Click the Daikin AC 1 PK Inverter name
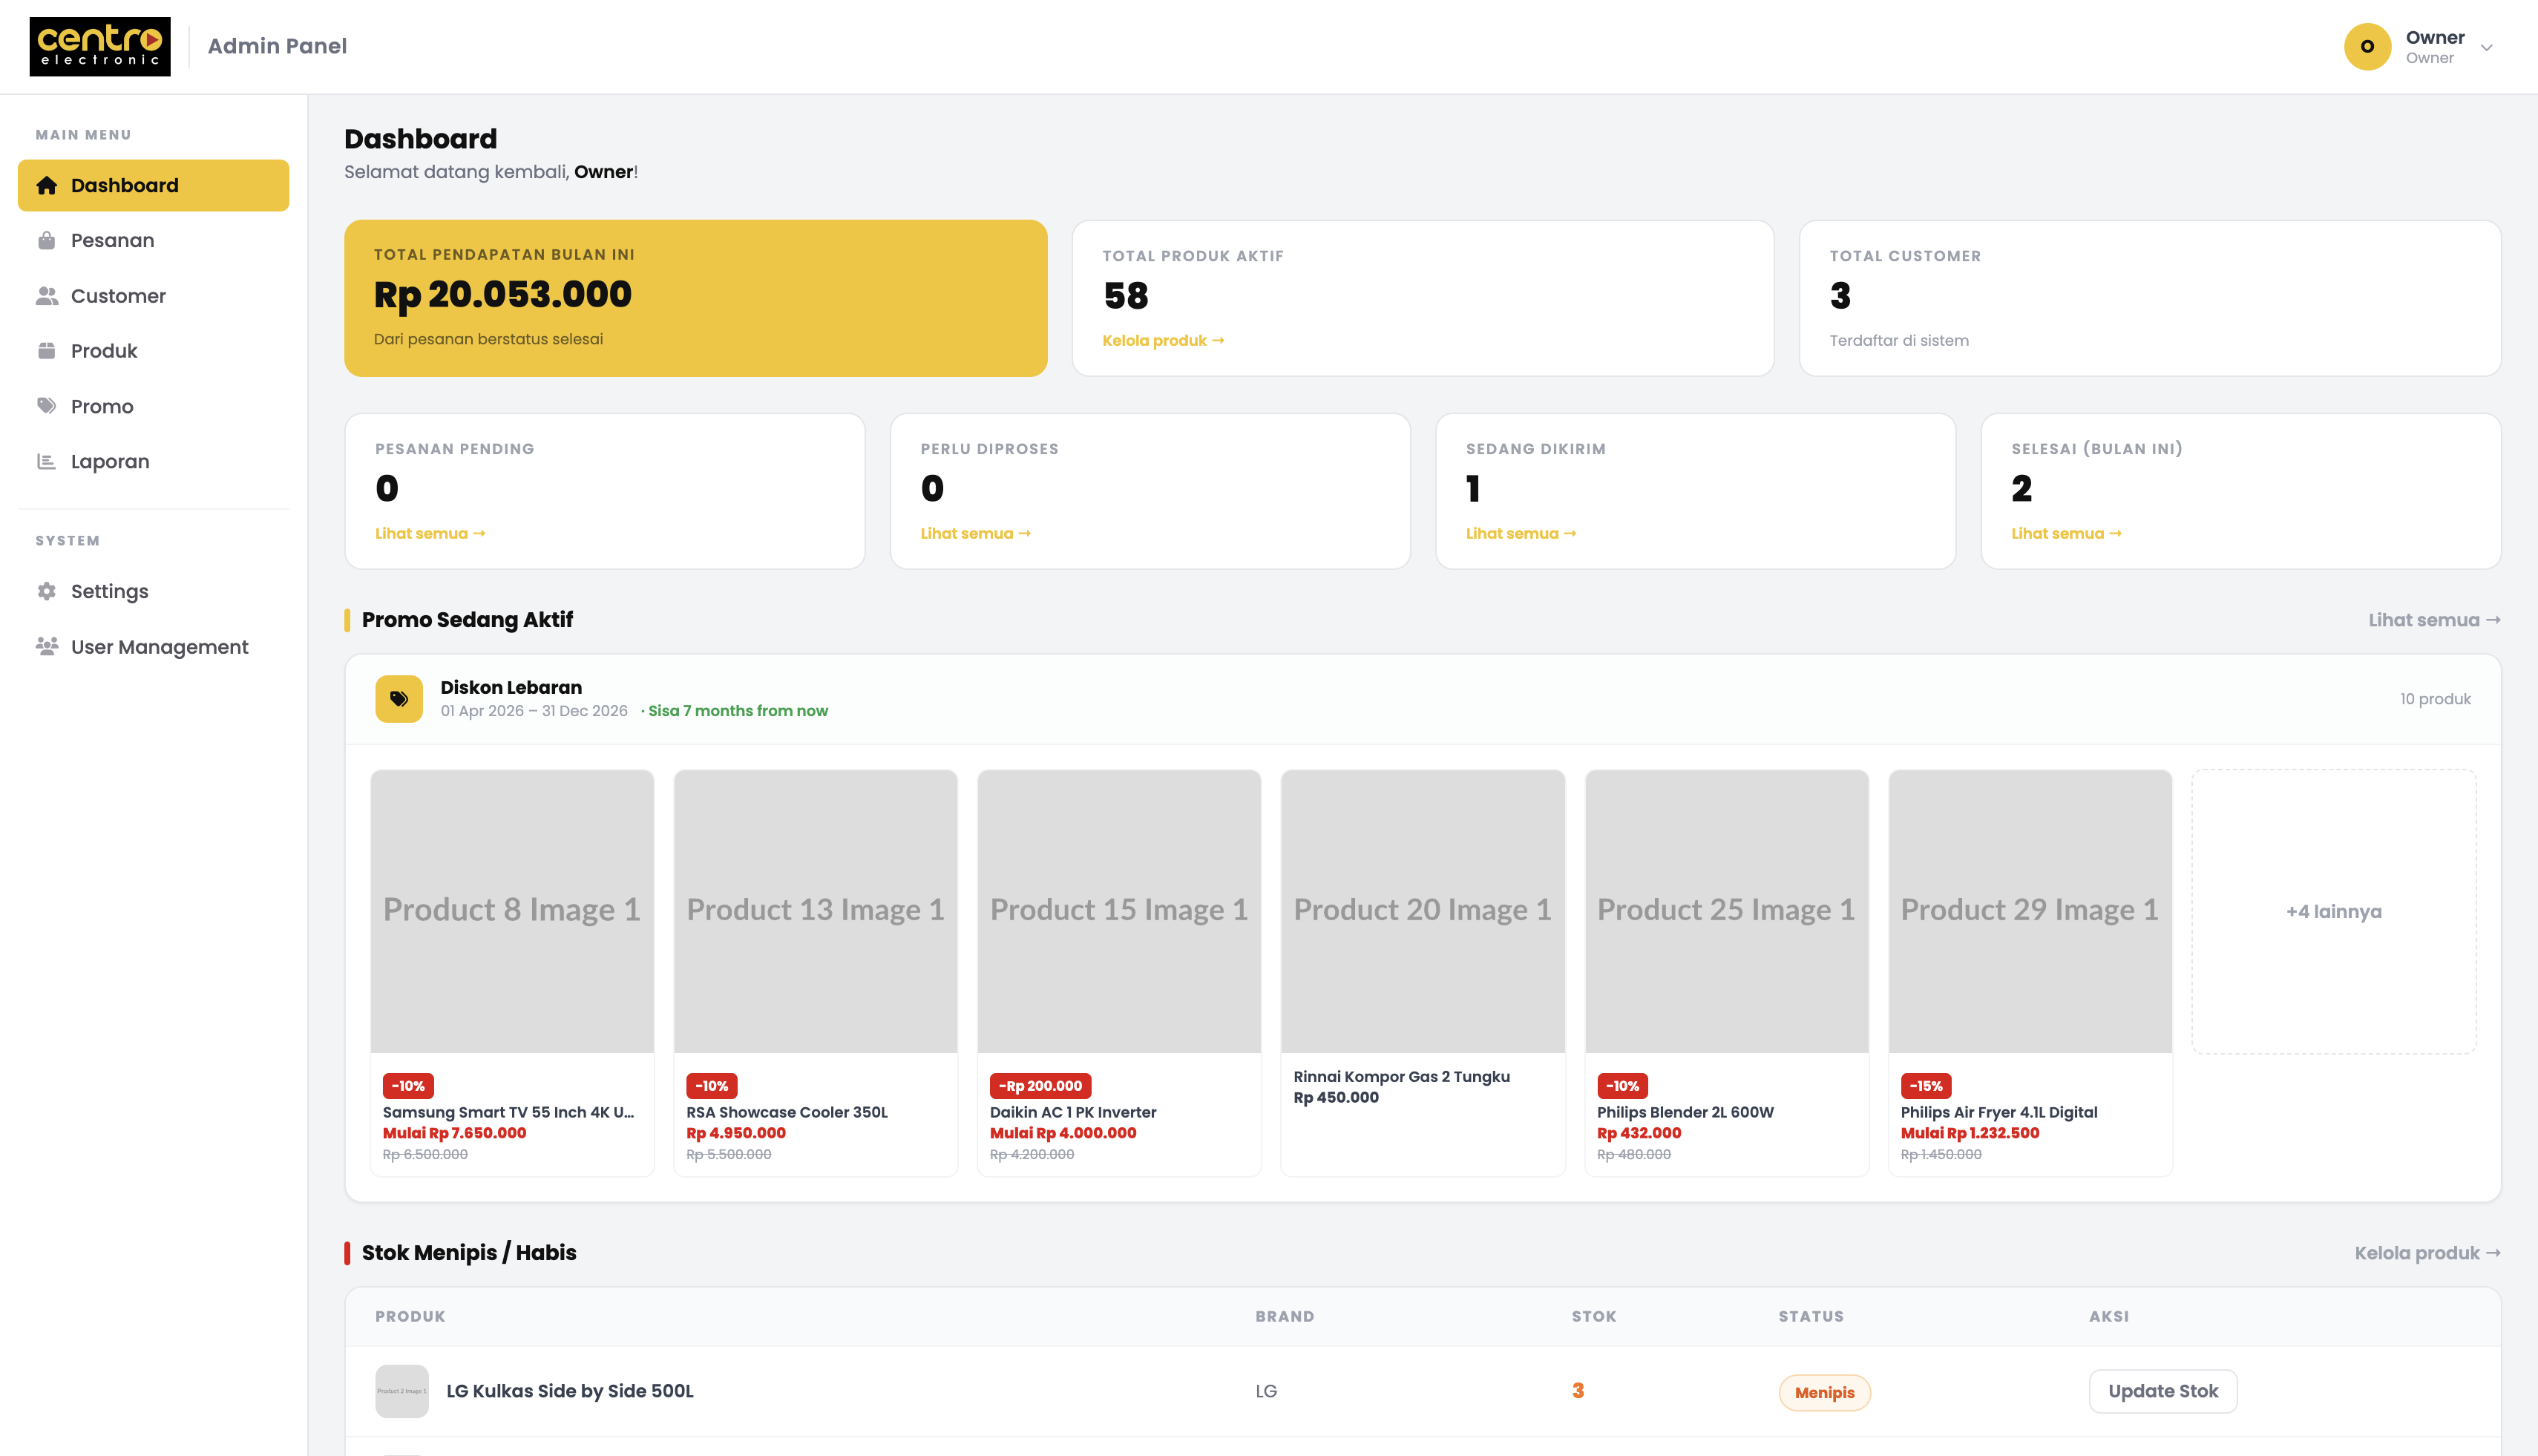Image resolution: width=2538 pixels, height=1456 pixels. pos(1073,1112)
